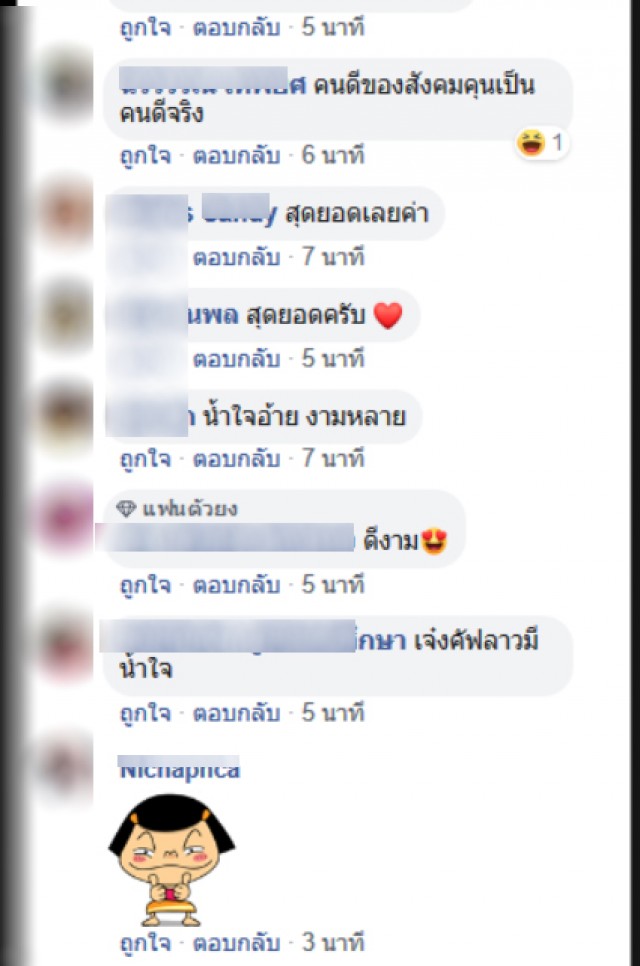This screenshot has height=966, width=640.
Task: Click the laughing reaction emoji with count 1
Action: click(x=531, y=144)
